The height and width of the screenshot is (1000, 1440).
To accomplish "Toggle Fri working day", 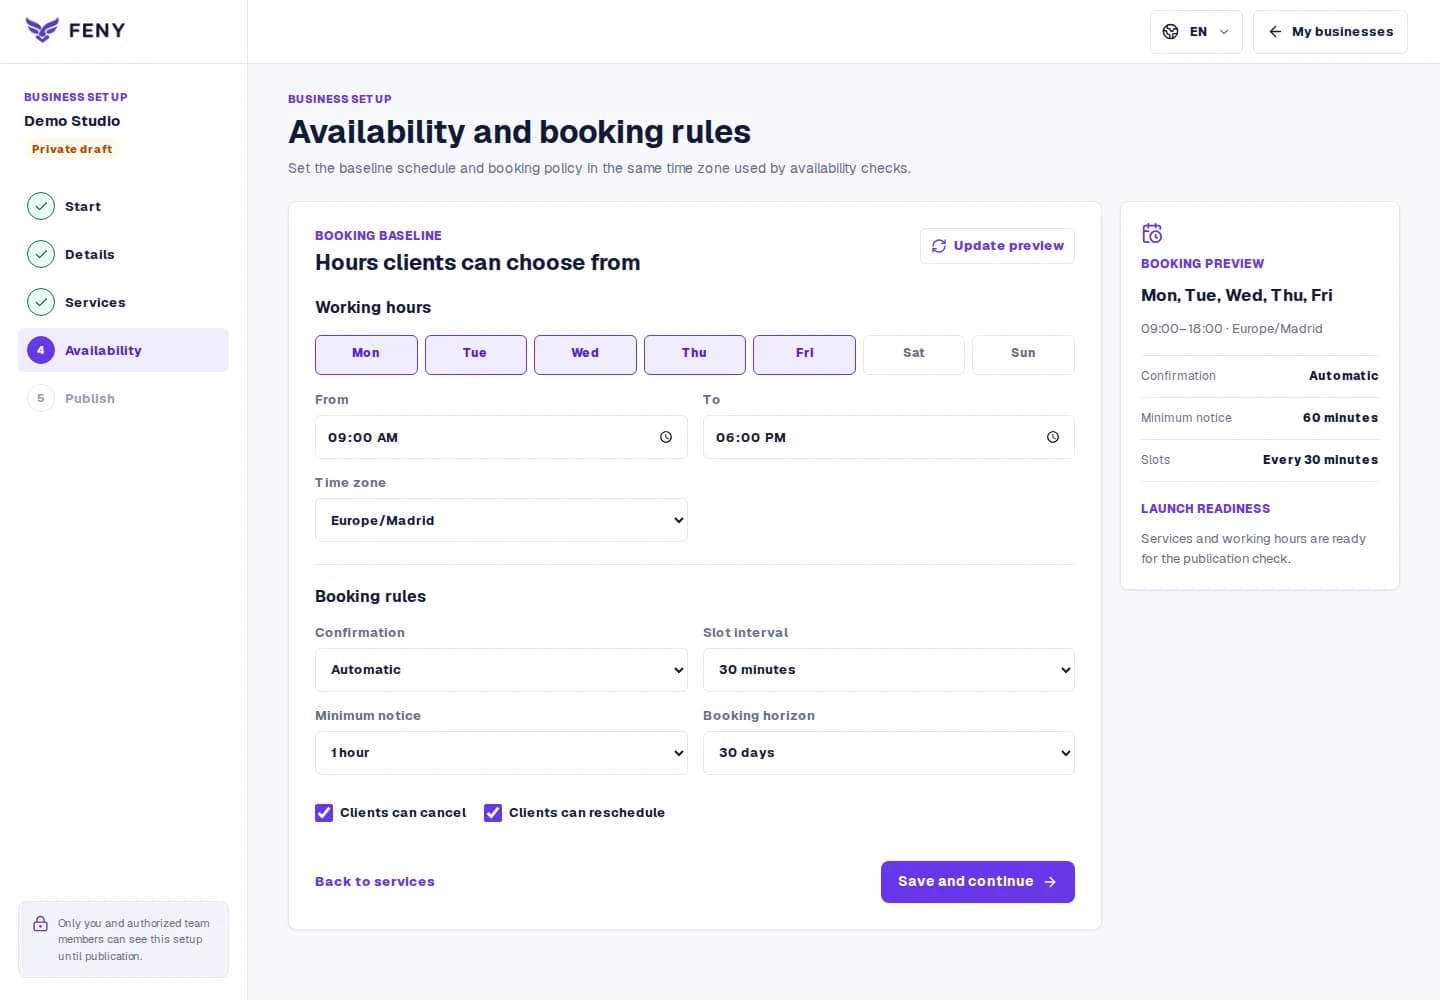I will [804, 354].
